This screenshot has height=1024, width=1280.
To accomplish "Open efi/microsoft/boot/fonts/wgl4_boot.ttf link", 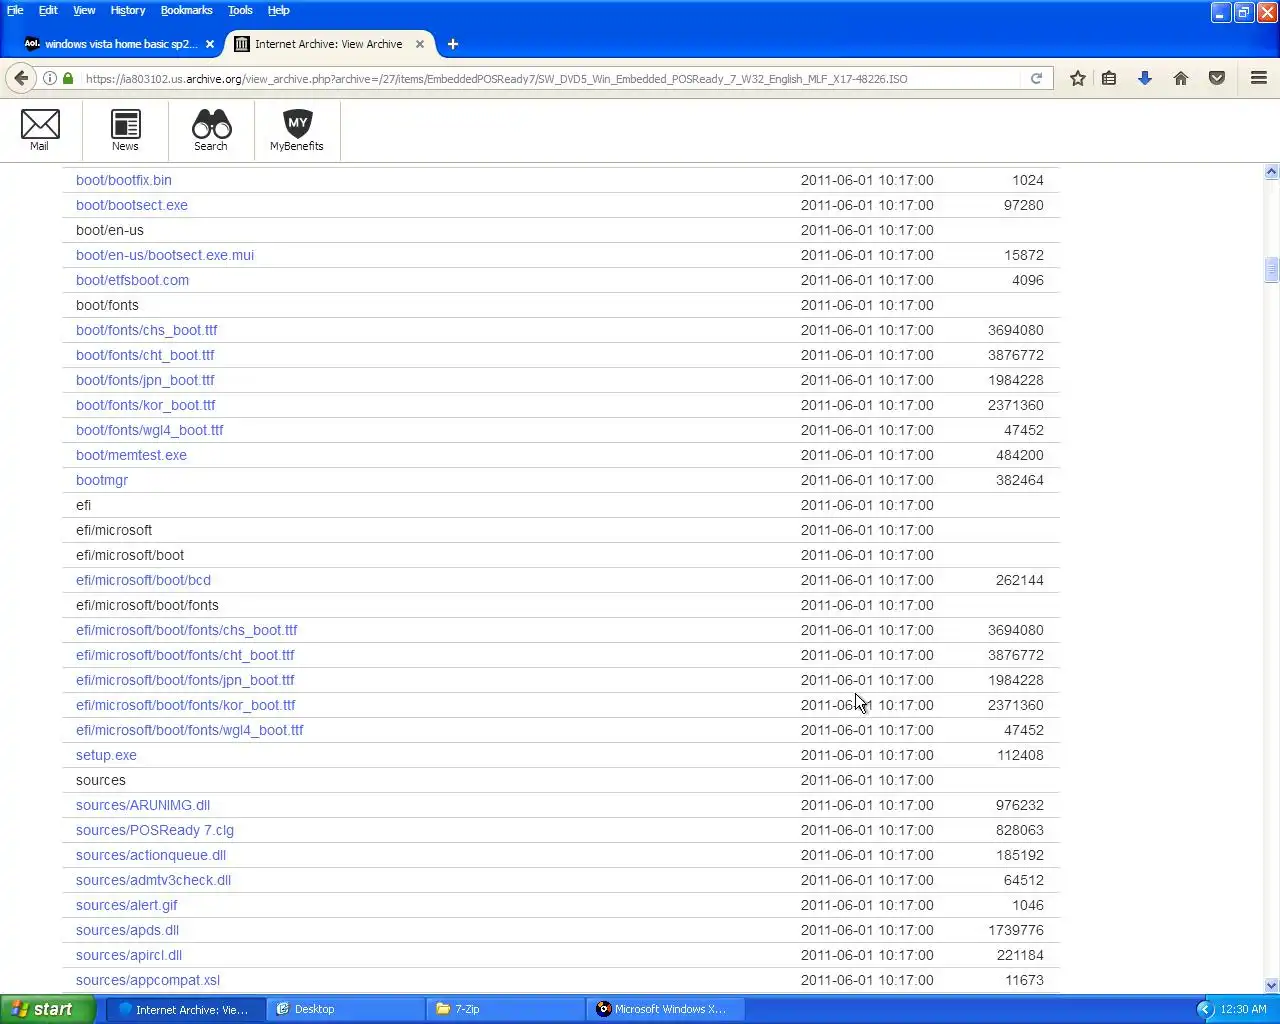I will pyautogui.click(x=190, y=730).
